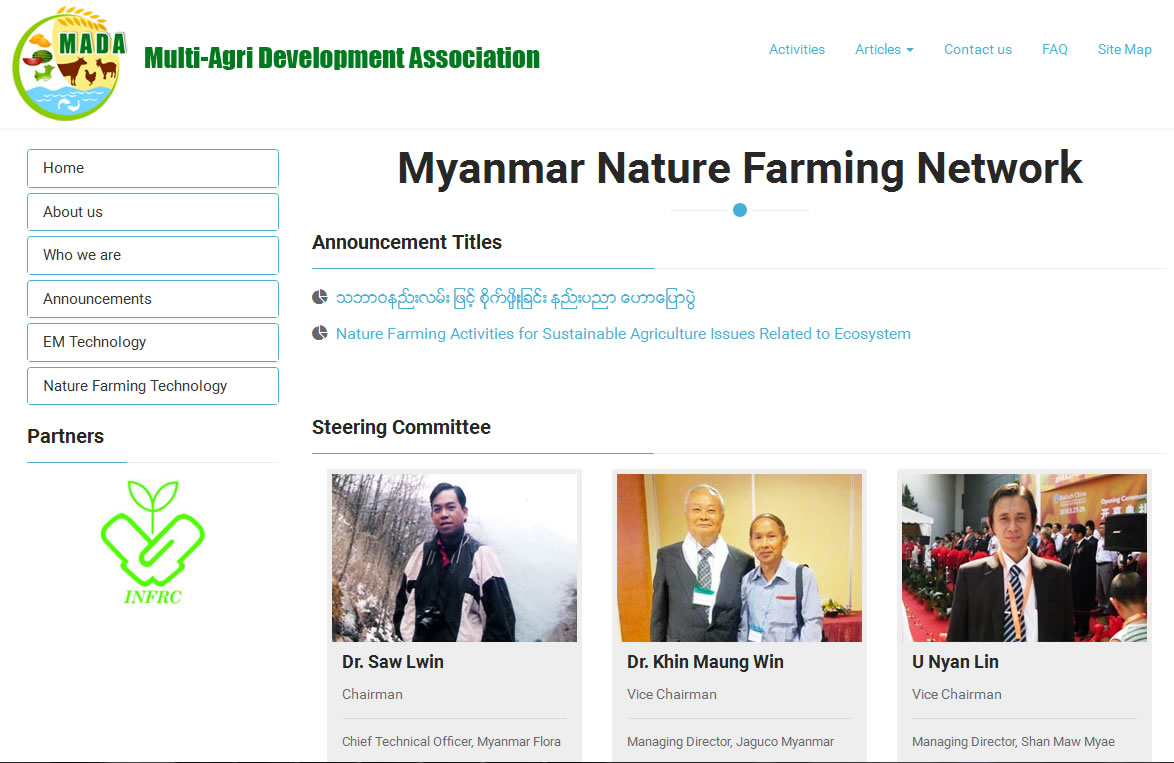Open the photo of U Nyan Lin
Image resolution: width=1174 pixels, height=763 pixels.
pyautogui.click(x=1024, y=557)
